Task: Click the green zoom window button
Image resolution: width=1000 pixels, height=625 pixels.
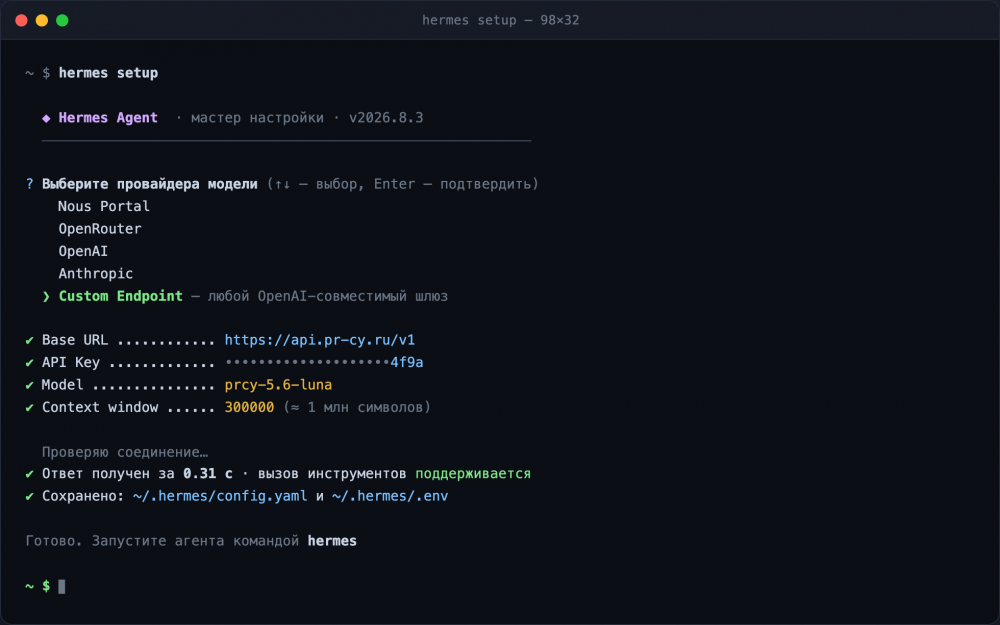Action: (x=62, y=20)
